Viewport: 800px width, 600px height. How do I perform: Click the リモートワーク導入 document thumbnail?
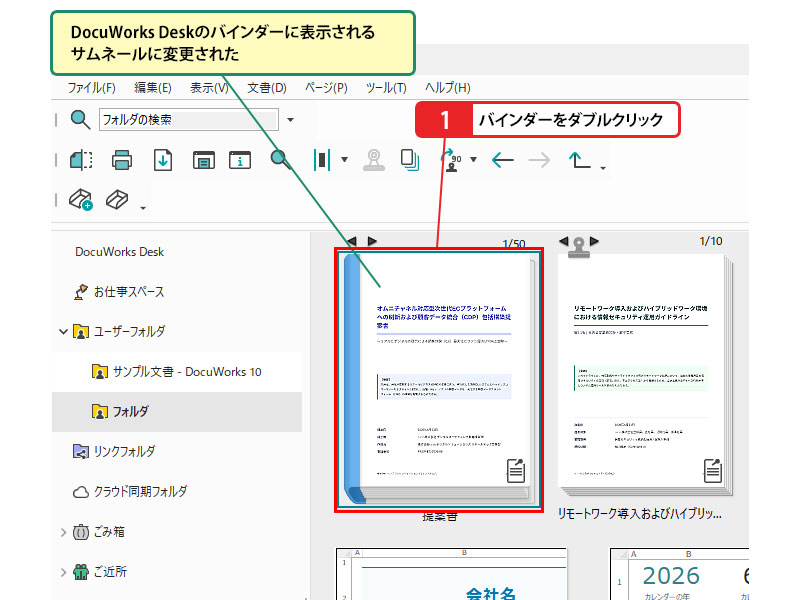click(645, 375)
